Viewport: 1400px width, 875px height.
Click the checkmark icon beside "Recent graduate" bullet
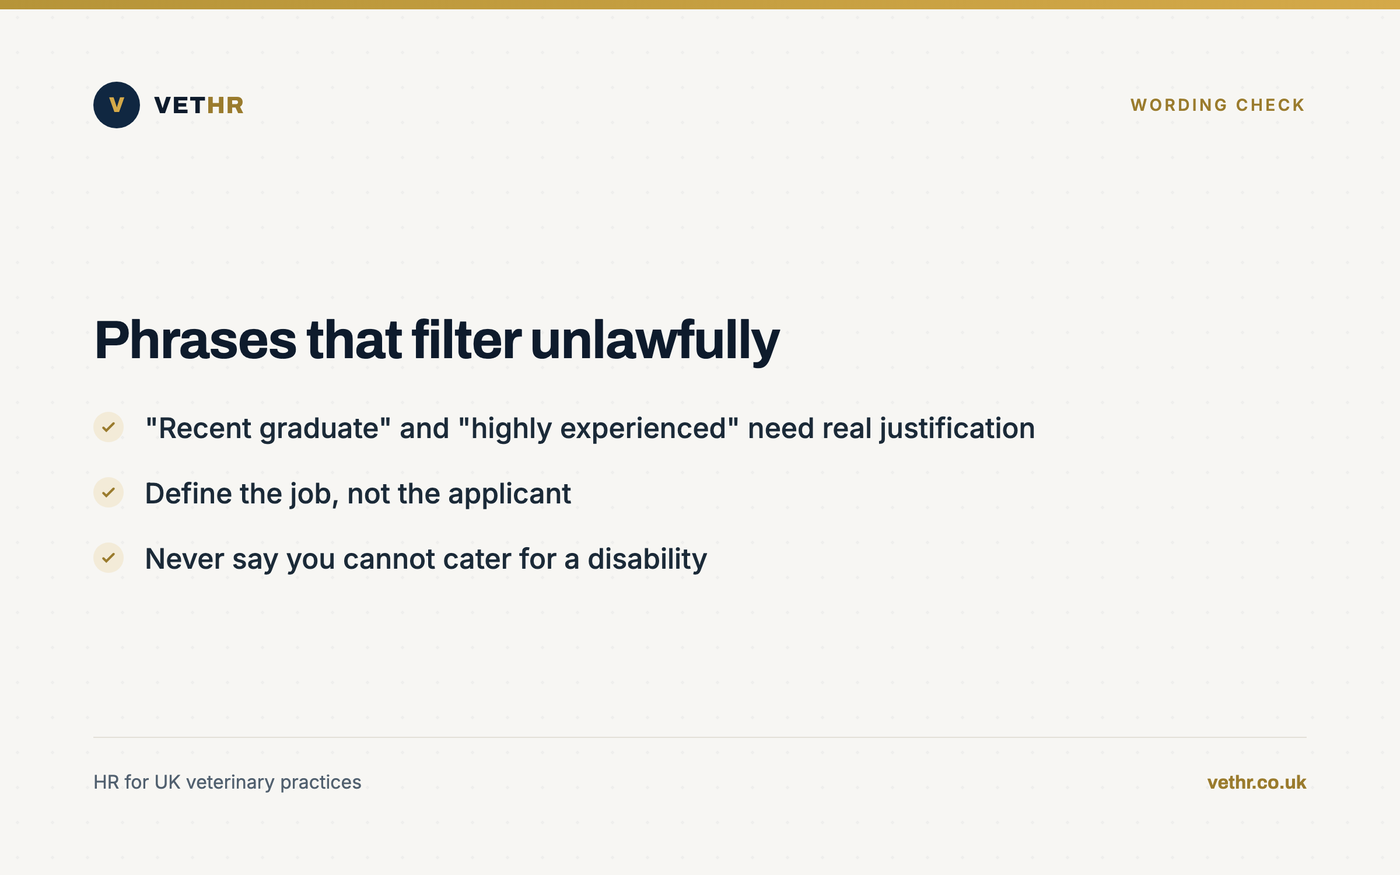coord(108,427)
